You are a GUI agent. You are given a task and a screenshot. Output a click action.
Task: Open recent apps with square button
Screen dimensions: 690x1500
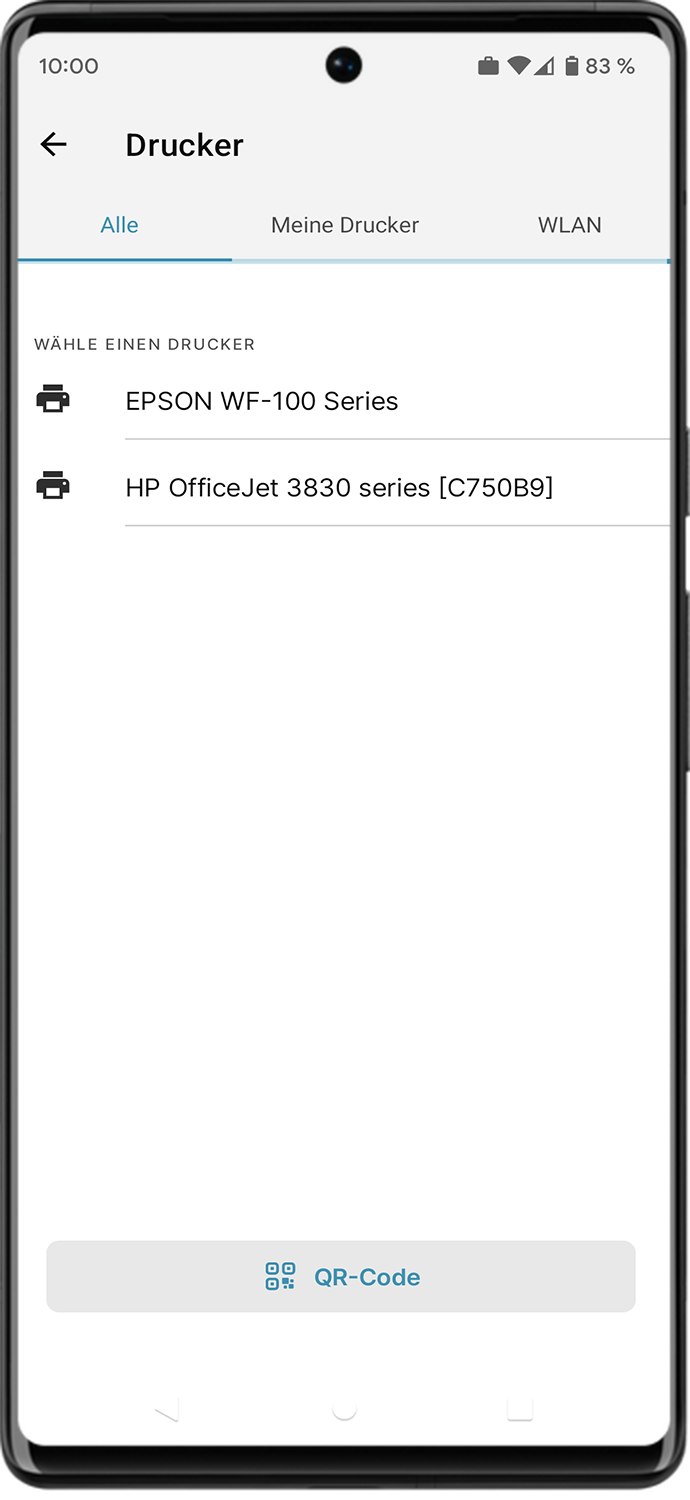520,1409
